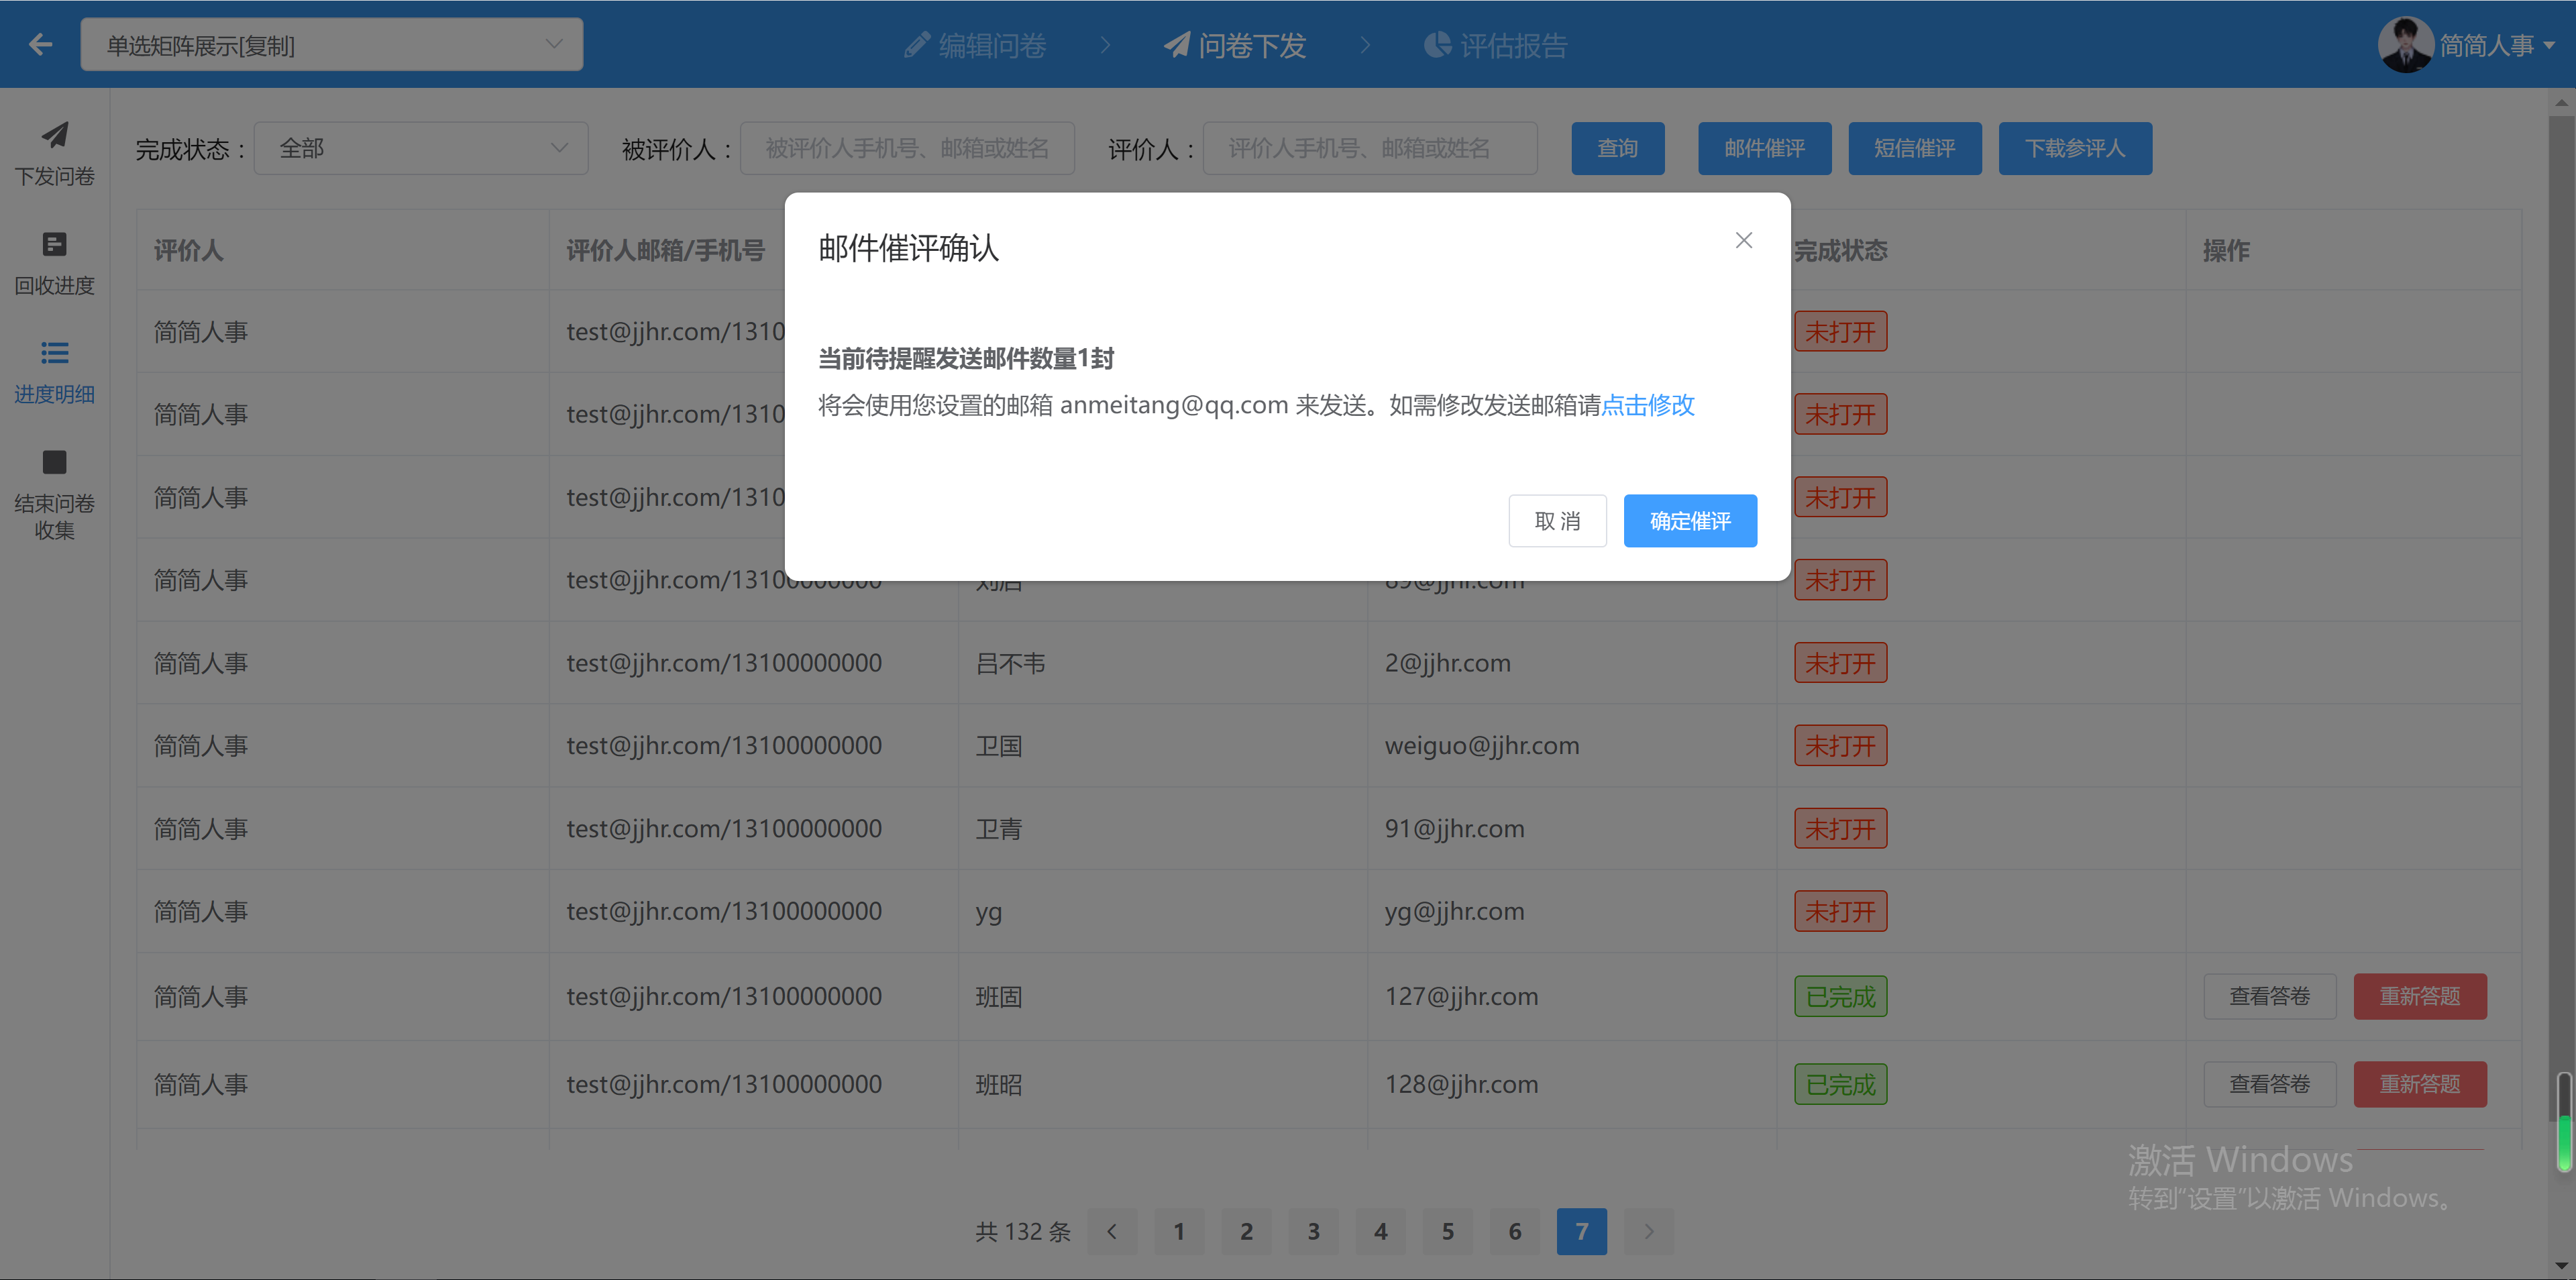Viewport: 2576px width, 1280px height.
Task: Go to page 3
Action: coord(1313,1231)
